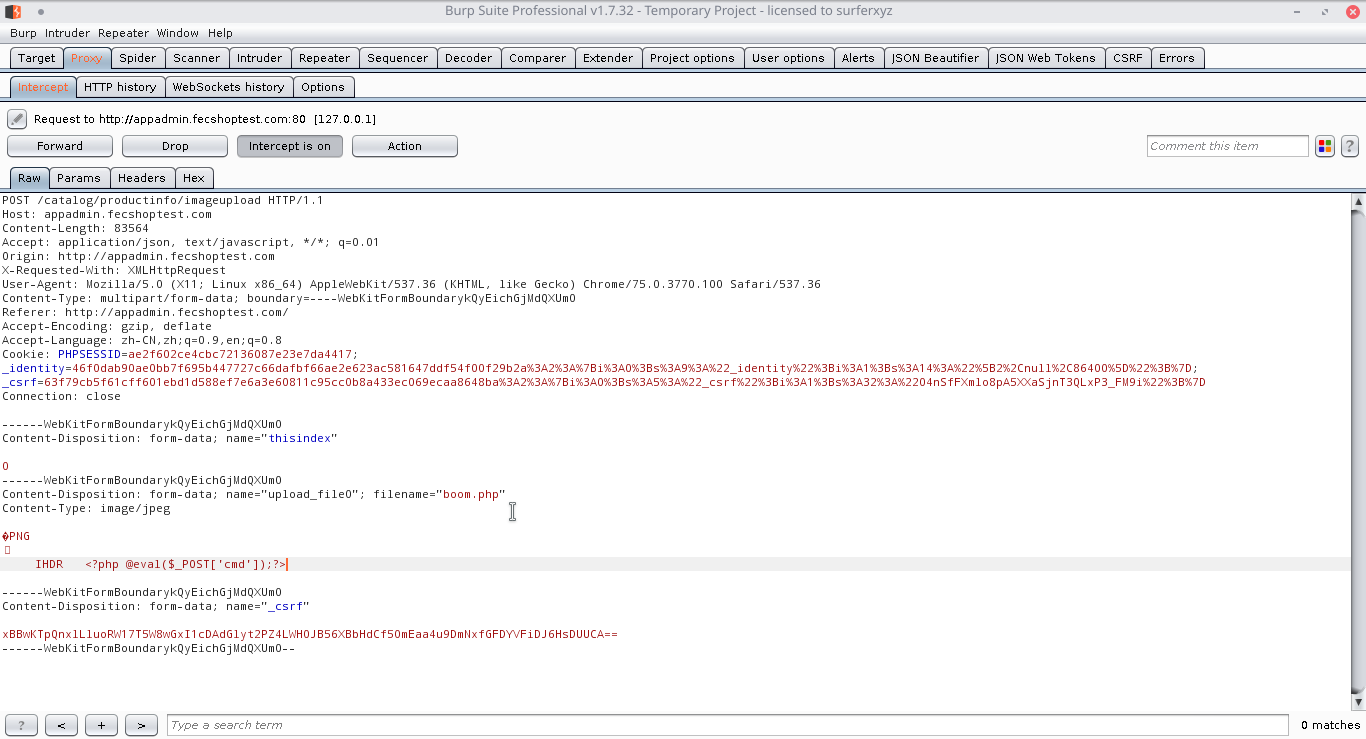Focus the Type a search term field
1366x739 pixels.
pyautogui.click(x=727, y=725)
